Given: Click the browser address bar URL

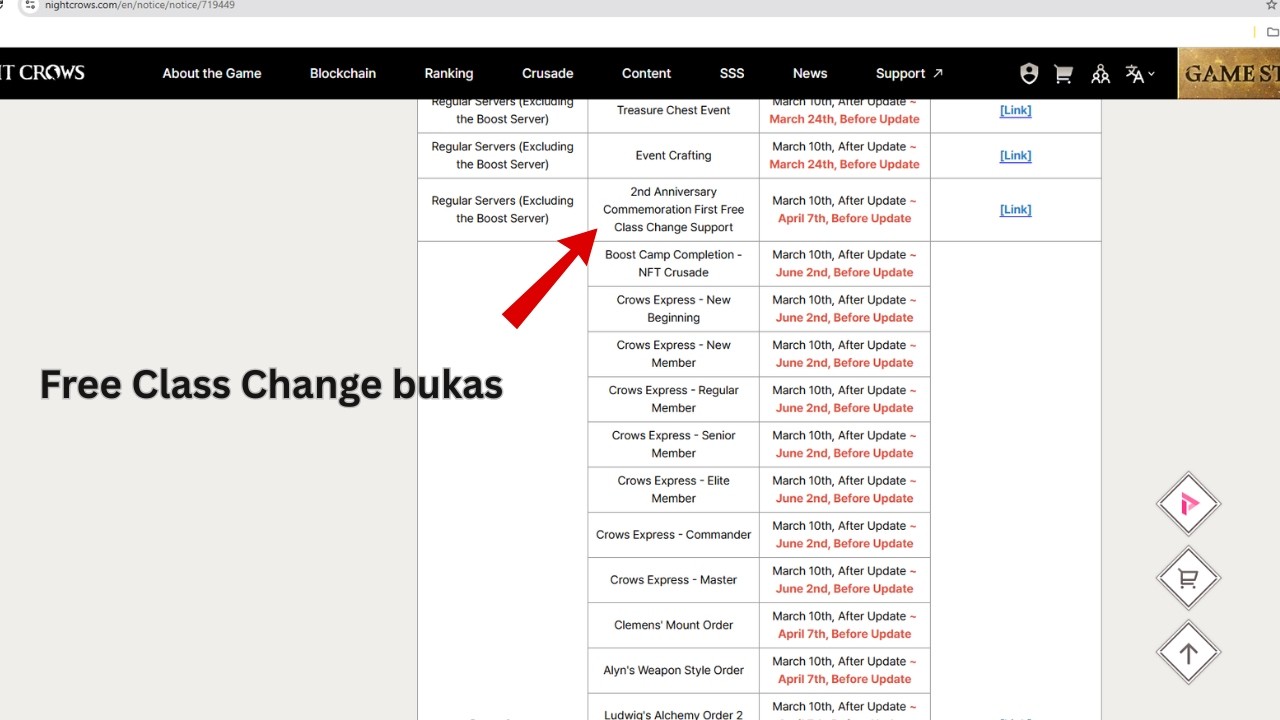Looking at the screenshot, I should coord(140,6).
